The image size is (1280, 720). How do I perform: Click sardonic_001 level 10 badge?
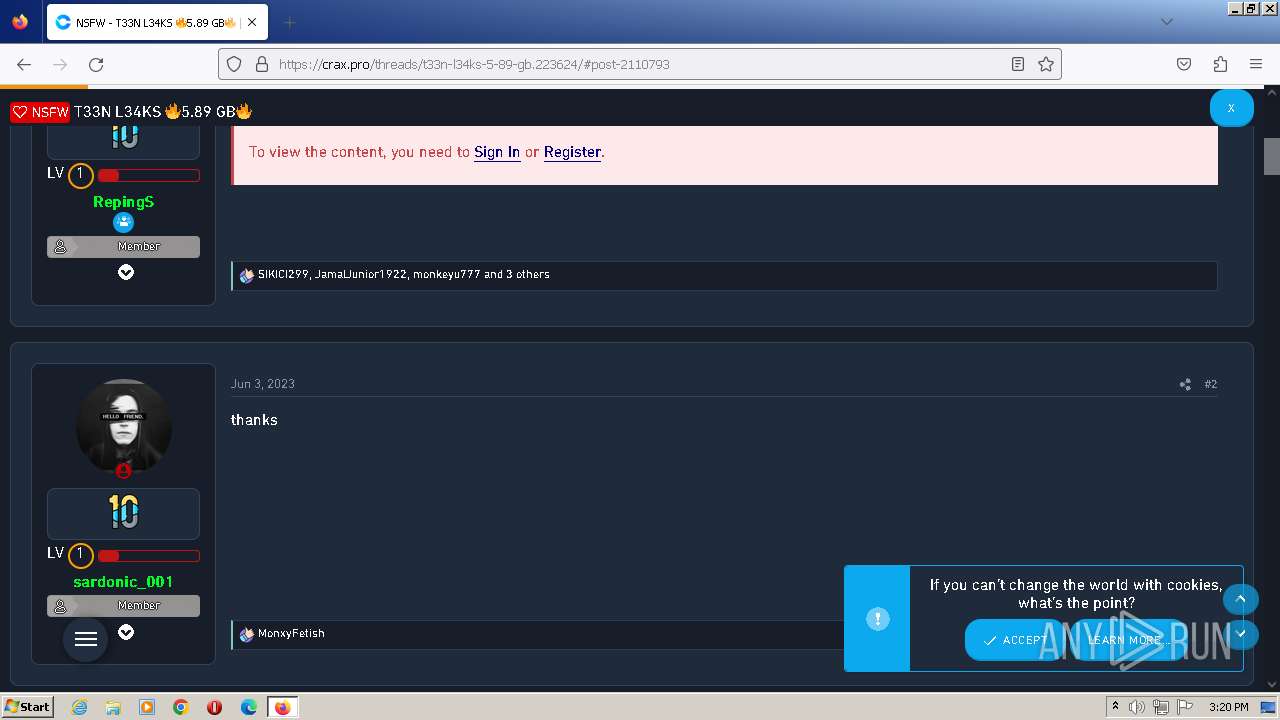point(124,513)
